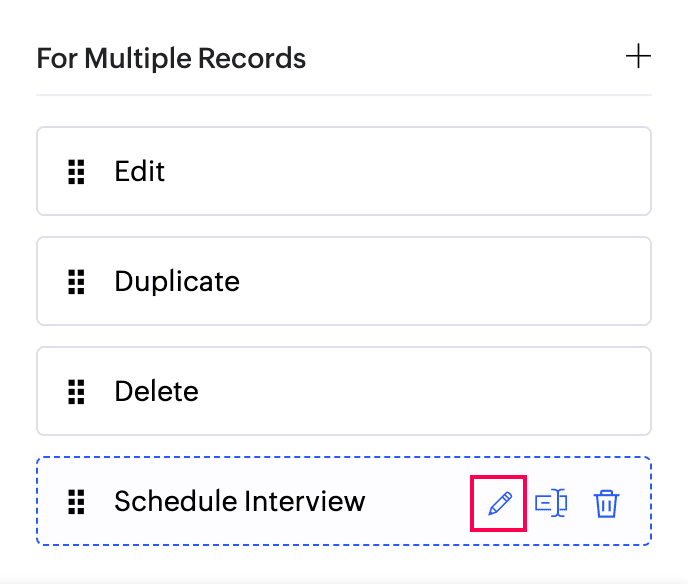Screen dimensions: 688x584
Task: Click the gap between Schedule Interview and pencil
Action: click(x=417, y=502)
